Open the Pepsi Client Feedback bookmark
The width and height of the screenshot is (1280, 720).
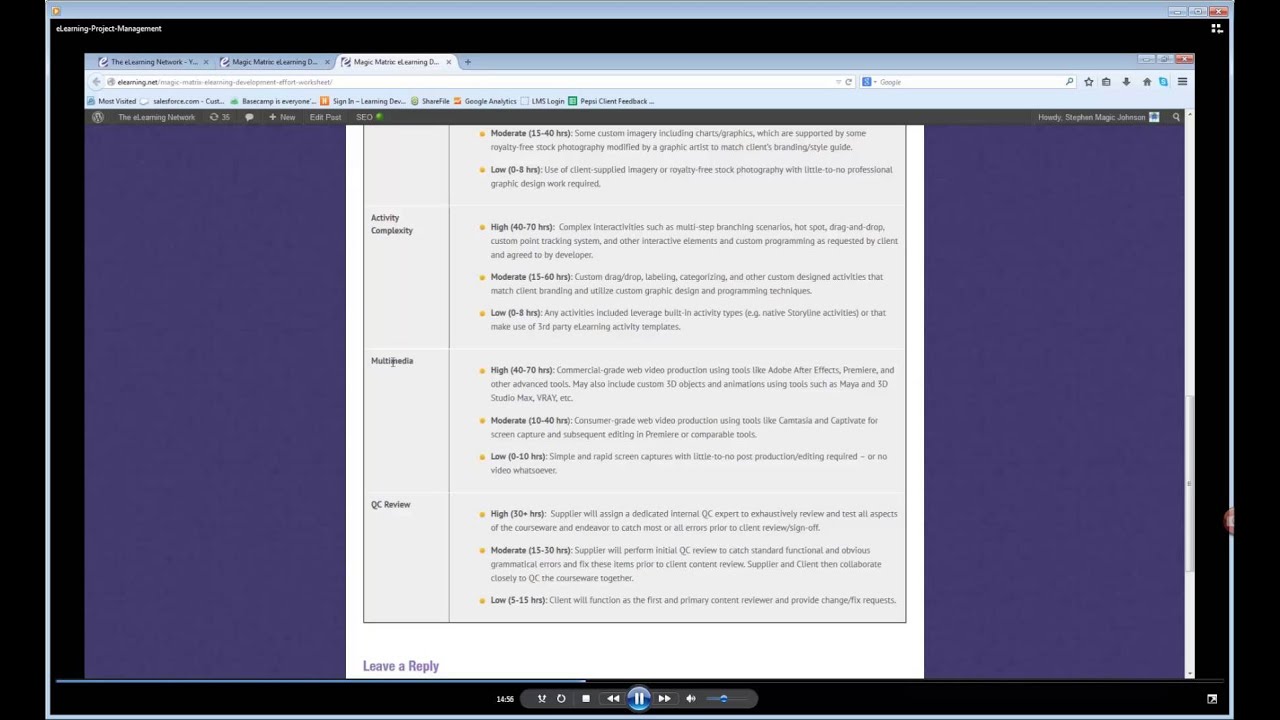click(611, 101)
